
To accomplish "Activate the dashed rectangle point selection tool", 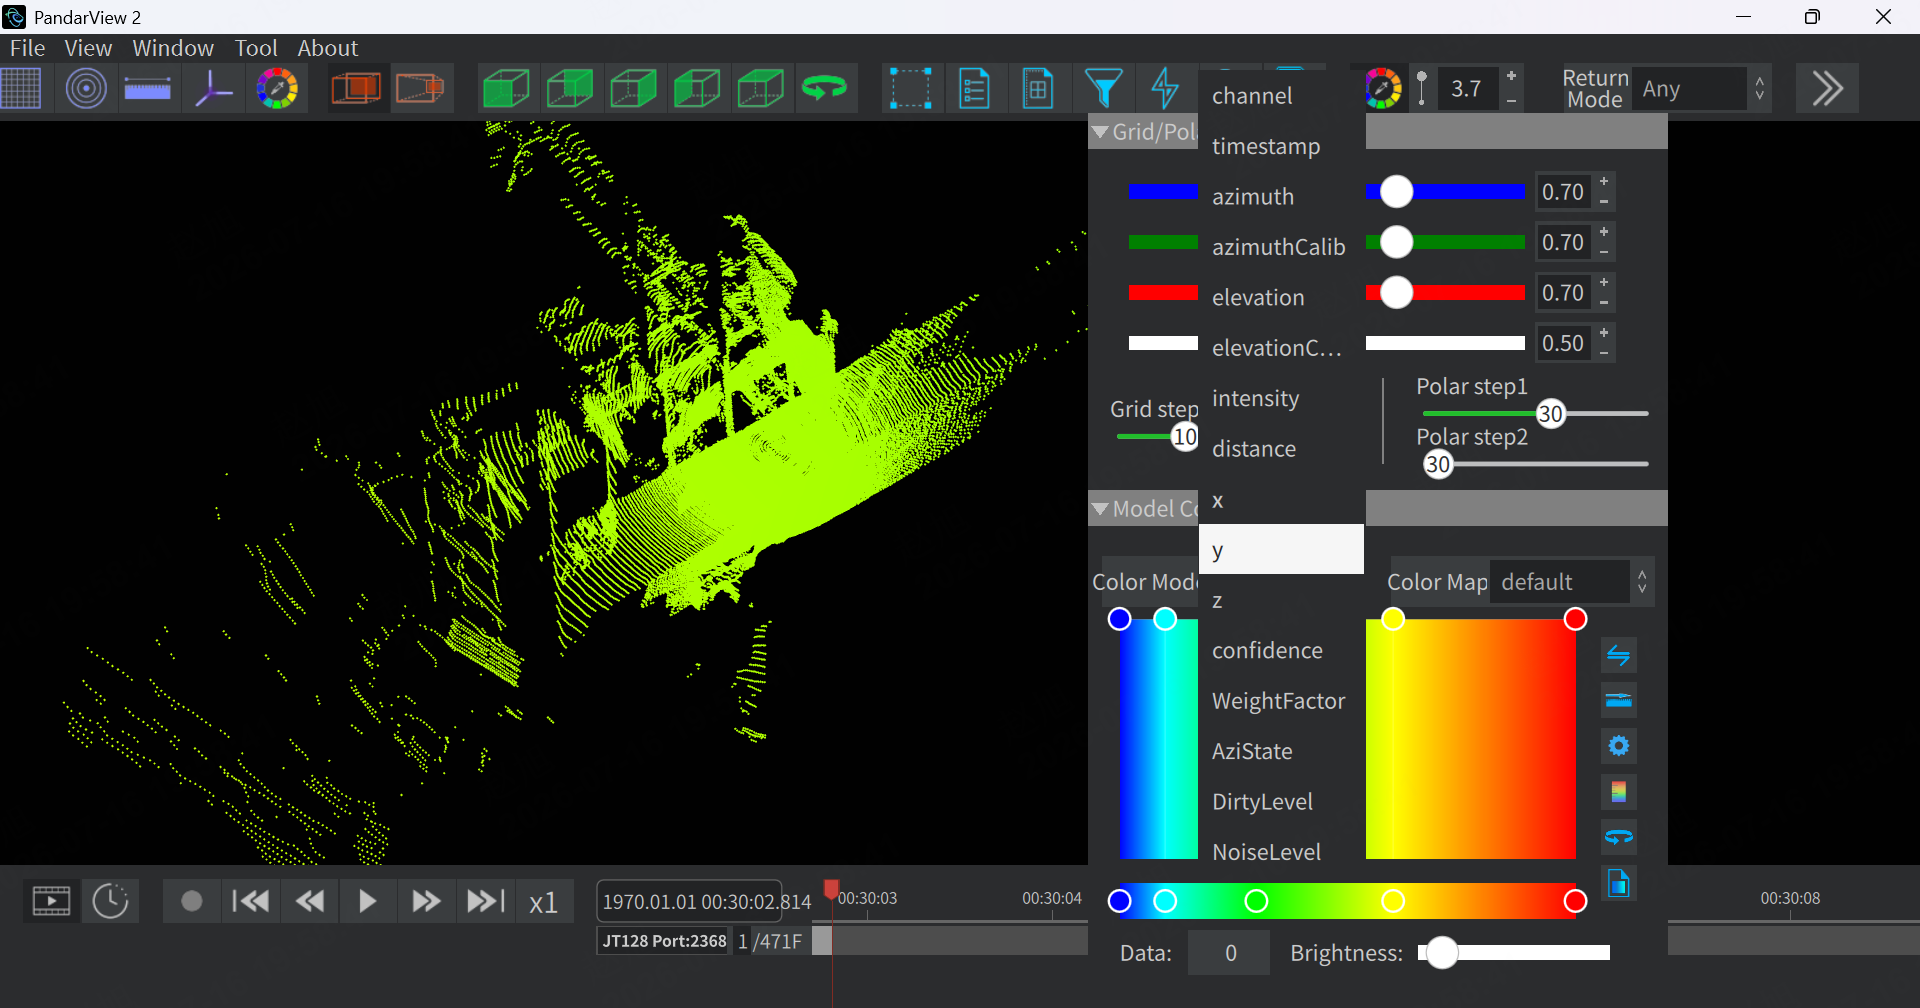I will [911, 89].
